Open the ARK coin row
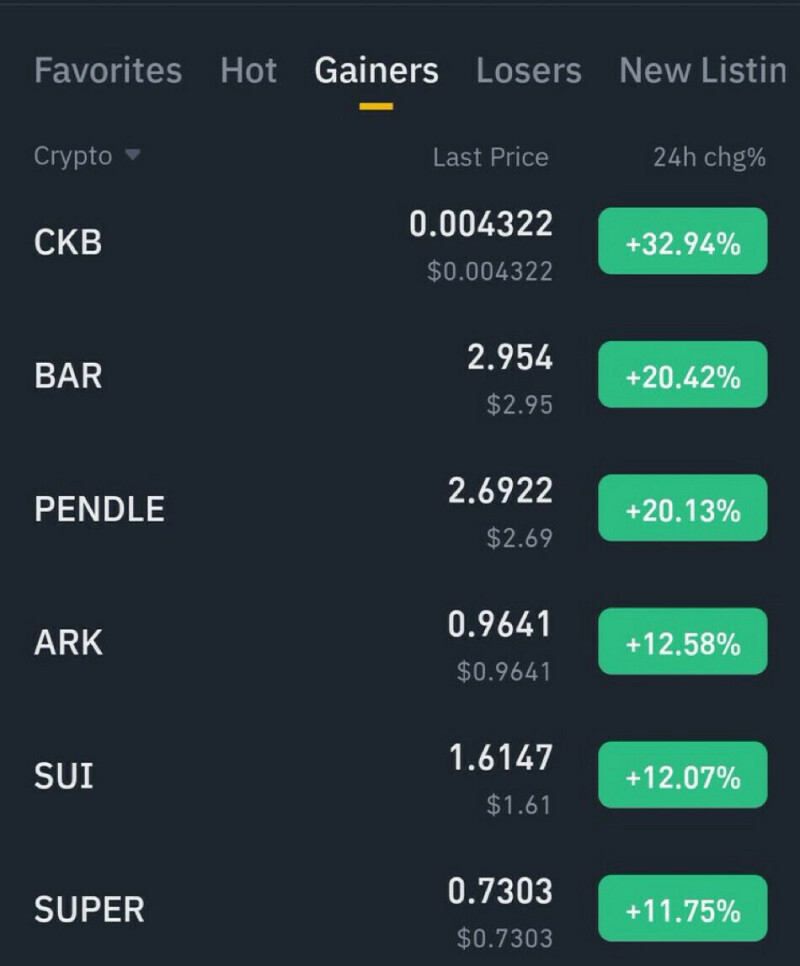Screen dimensions: 800x966 (x=68, y=642)
